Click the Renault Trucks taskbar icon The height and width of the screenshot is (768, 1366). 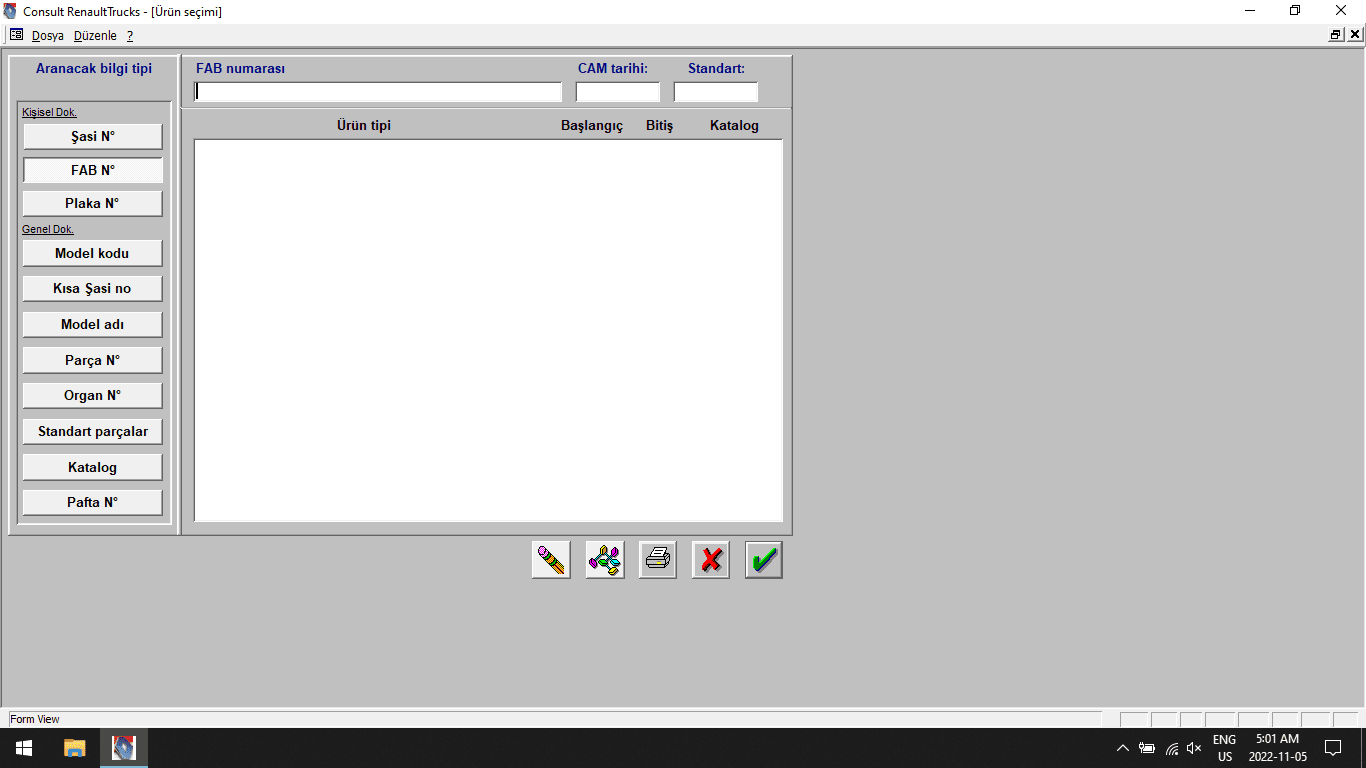[124, 748]
